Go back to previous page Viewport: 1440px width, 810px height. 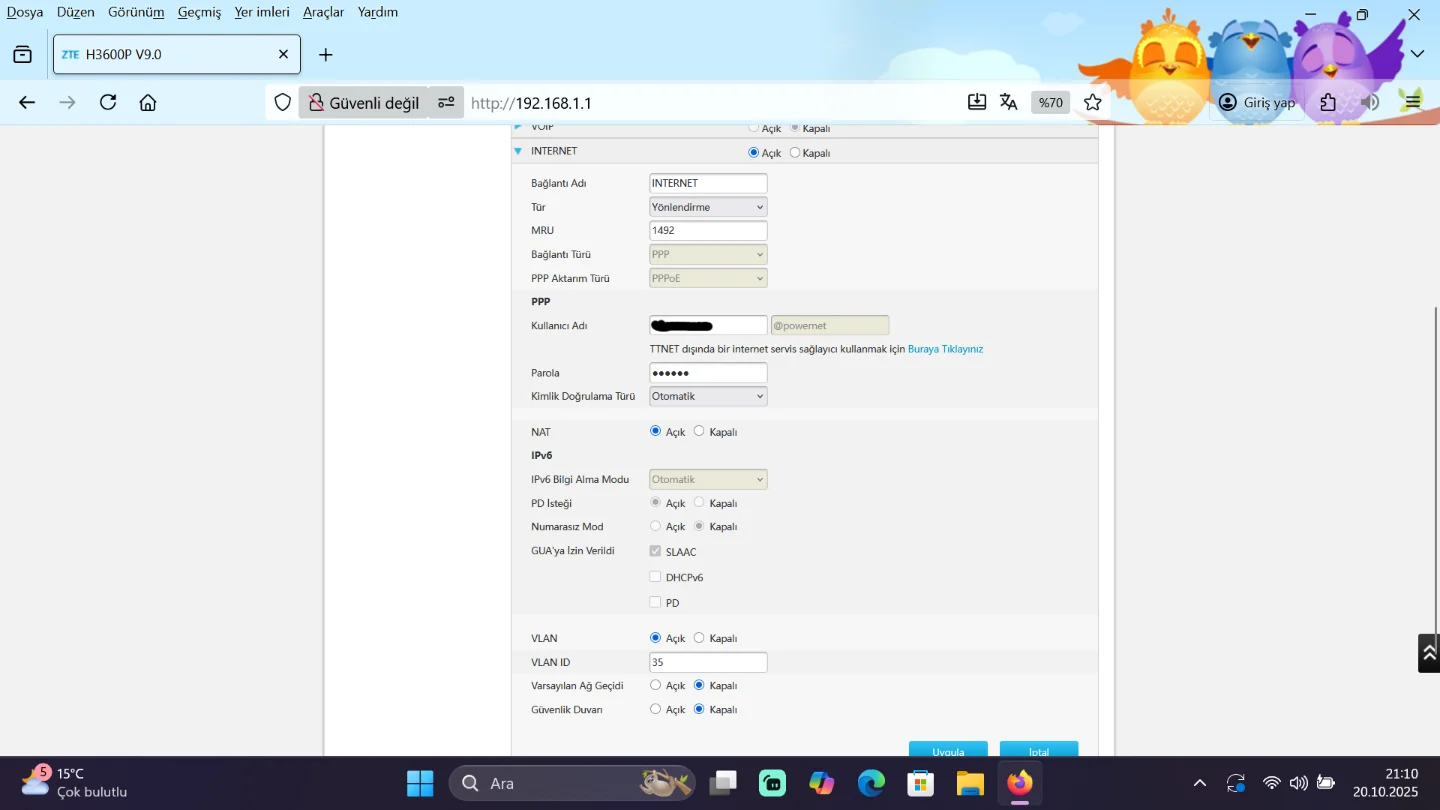pos(27,102)
